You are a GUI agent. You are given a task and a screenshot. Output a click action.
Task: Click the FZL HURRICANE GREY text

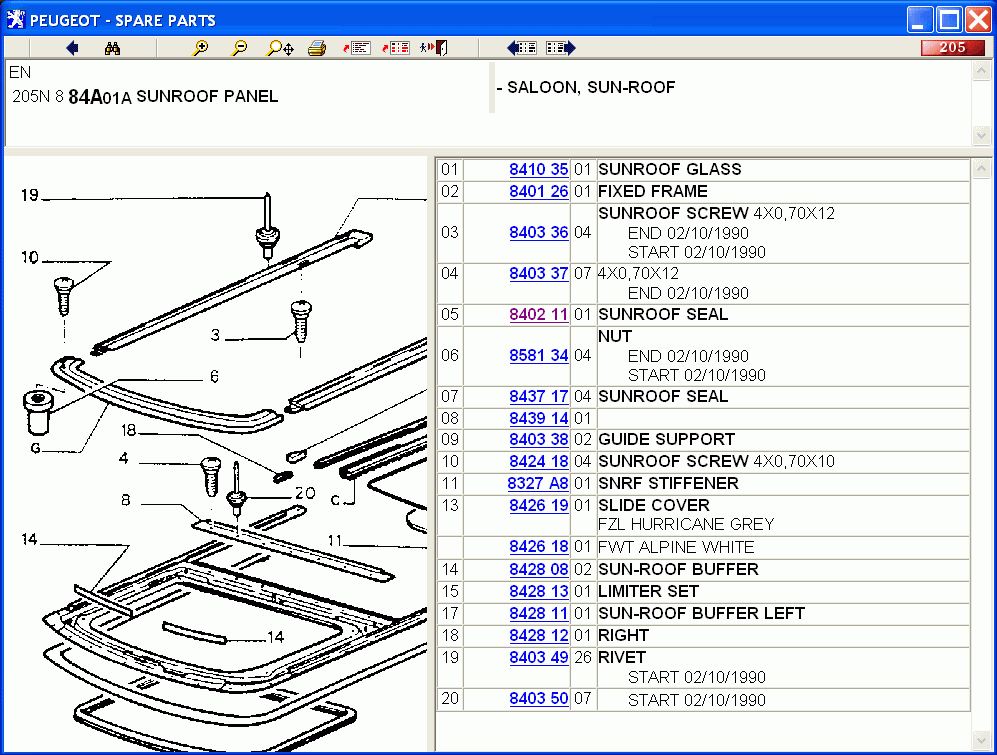tap(686, 524)
